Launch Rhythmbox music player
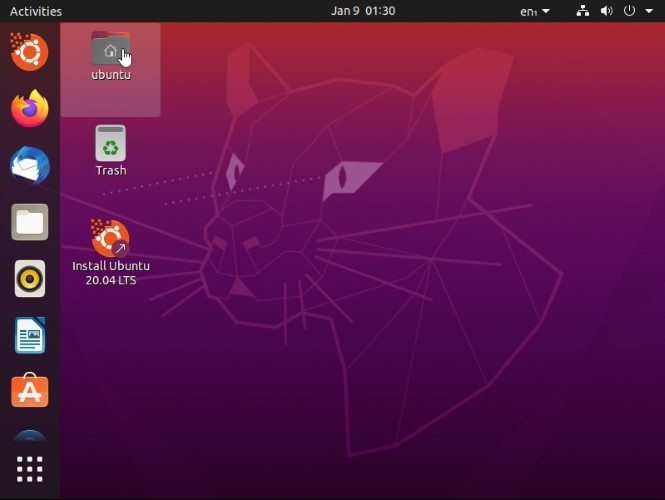 coord(29,278)
